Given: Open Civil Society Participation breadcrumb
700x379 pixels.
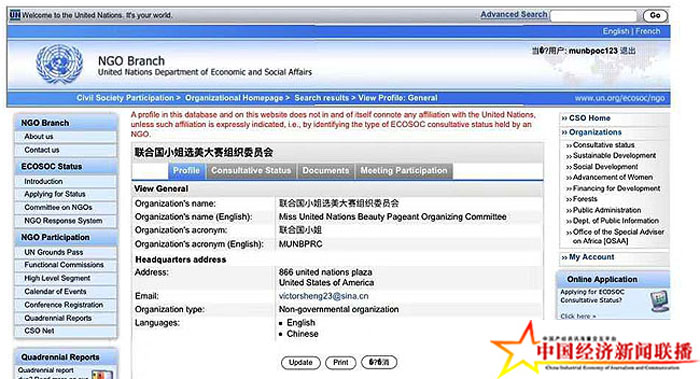Looking at the screenshot, I should pyautogui.click(x=125, y=98).
